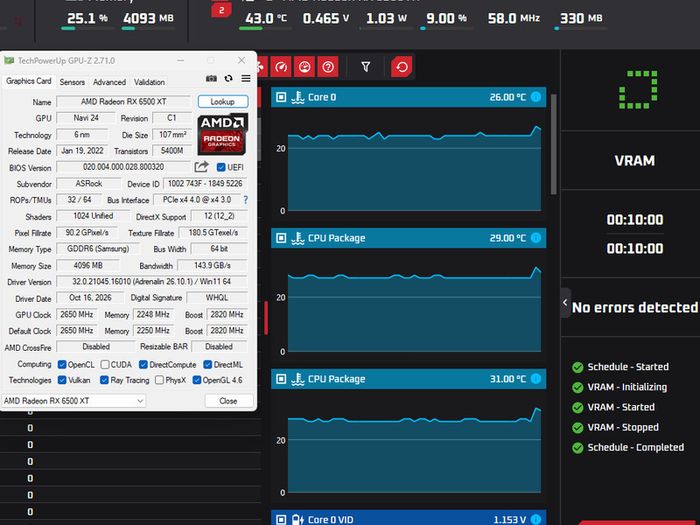Toggle the UEFI checkbox
Screen dimensions: 700x525
[x=221, y=167]
